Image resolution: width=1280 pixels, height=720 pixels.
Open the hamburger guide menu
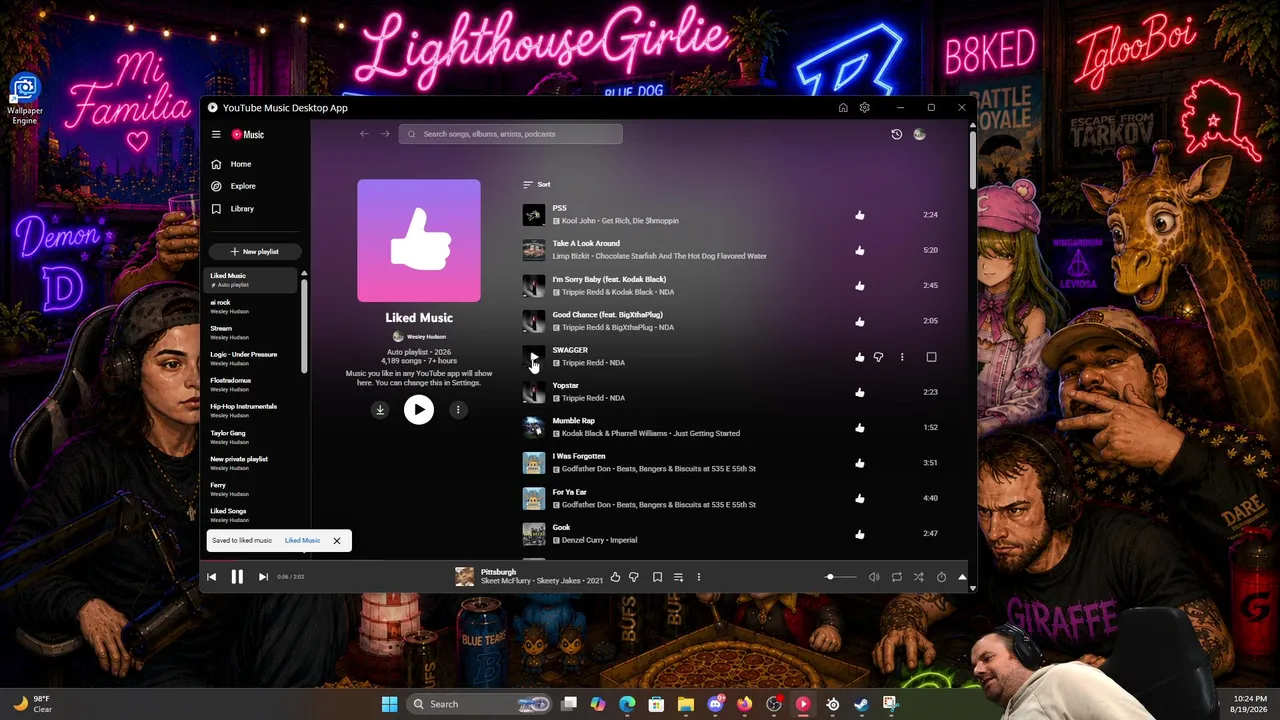tap(216, 134)
